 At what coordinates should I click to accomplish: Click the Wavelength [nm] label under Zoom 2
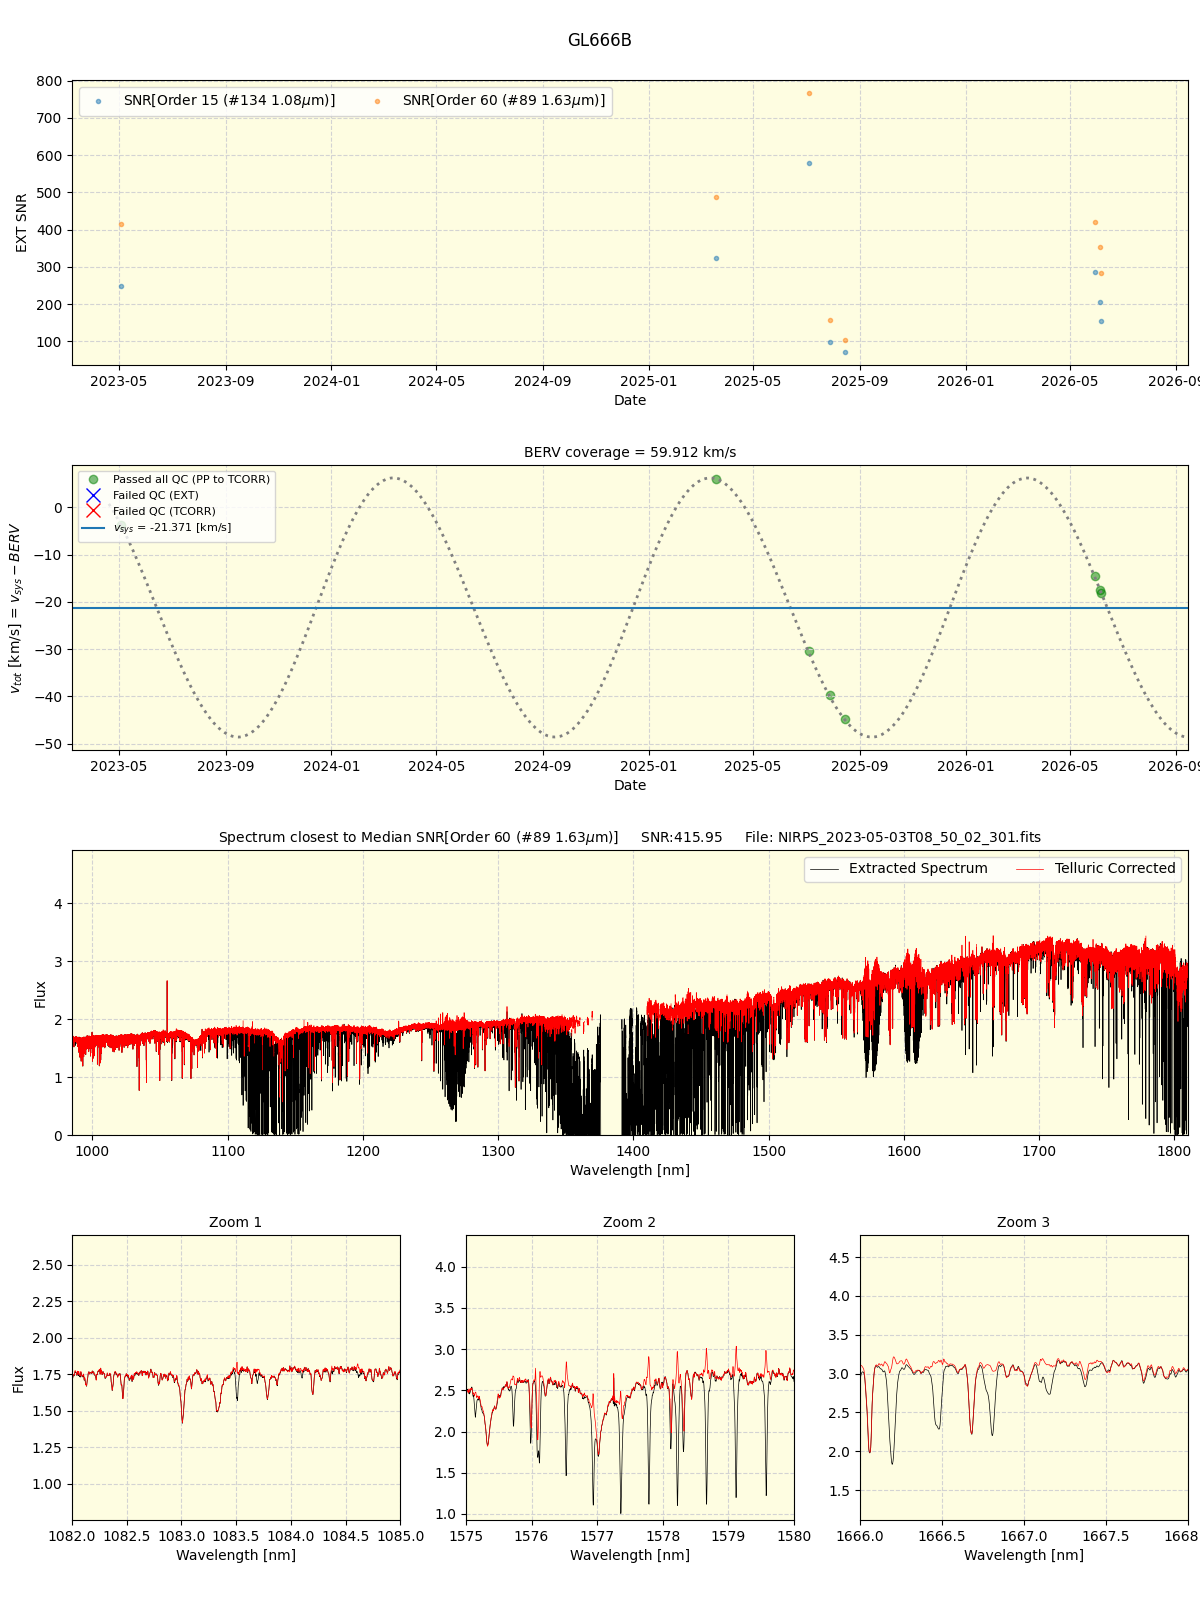[x=630, y=1555]
